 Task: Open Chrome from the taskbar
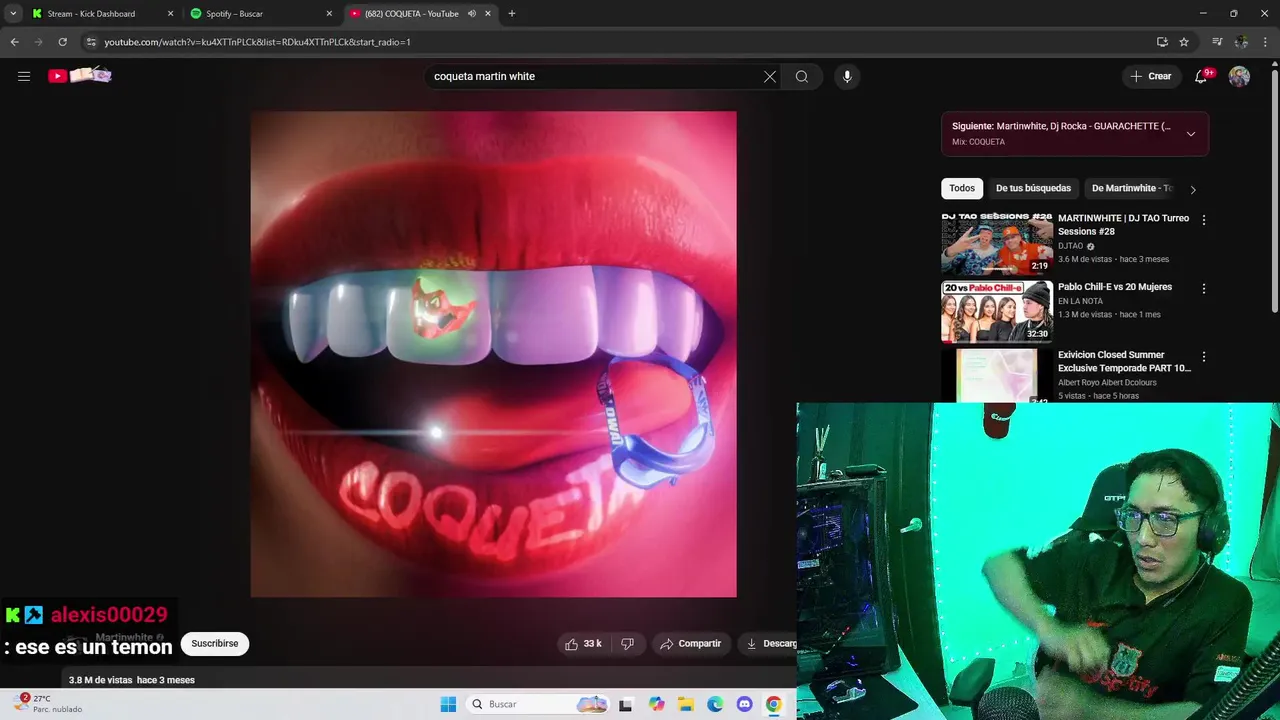(773, 704)
